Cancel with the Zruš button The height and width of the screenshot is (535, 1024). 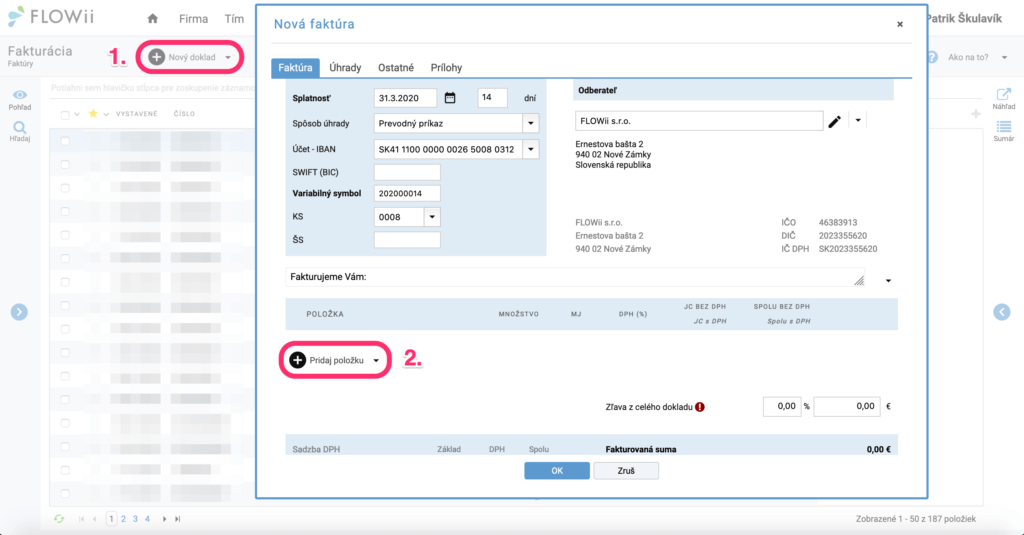626,470
